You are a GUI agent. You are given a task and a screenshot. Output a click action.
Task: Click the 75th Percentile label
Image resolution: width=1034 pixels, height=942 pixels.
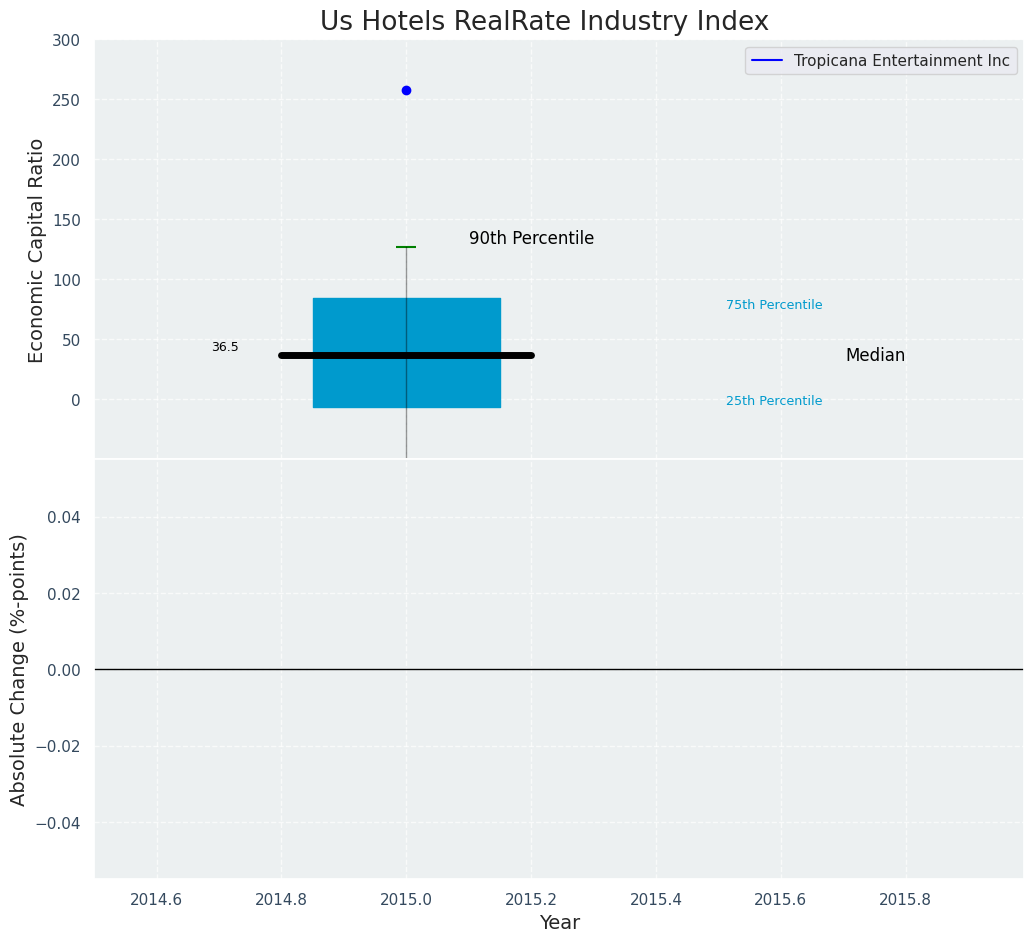coord(774,305)
